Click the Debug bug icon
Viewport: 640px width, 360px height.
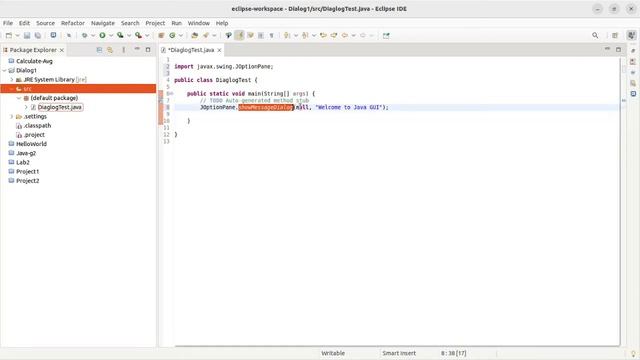84,36
